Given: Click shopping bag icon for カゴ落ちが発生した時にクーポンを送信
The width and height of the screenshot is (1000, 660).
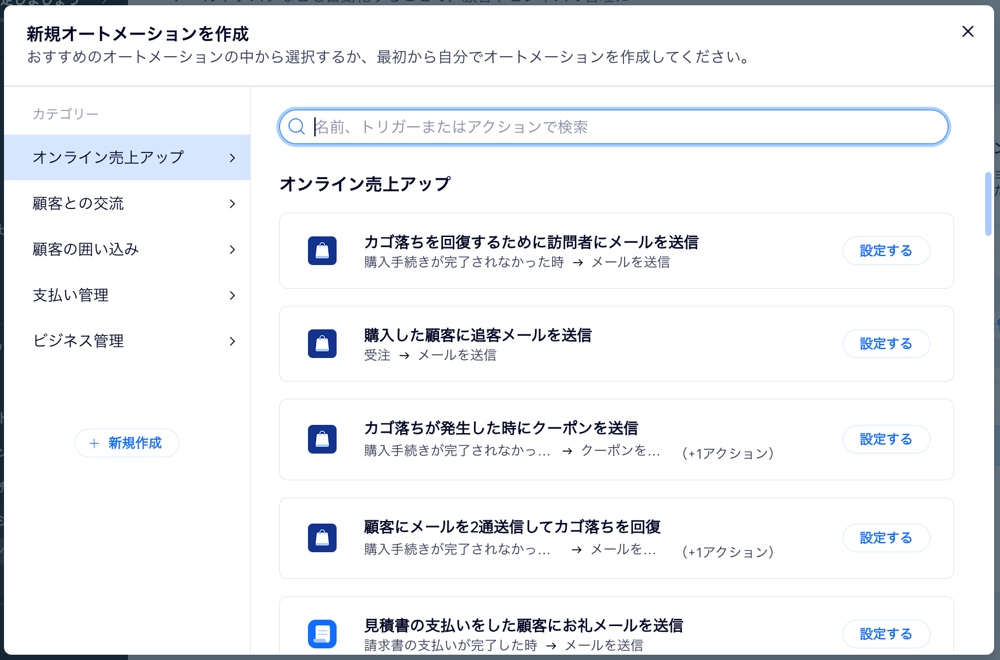Looking at the screenshot, I should (322, 439).
